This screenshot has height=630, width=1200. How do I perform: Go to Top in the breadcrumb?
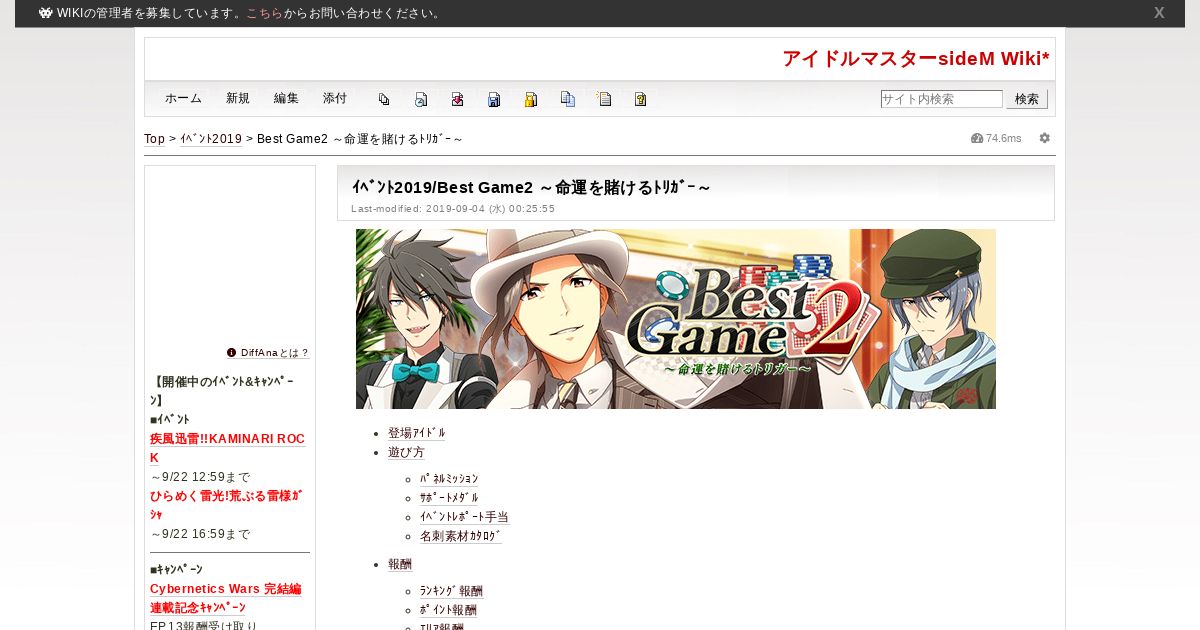point(155,138)
